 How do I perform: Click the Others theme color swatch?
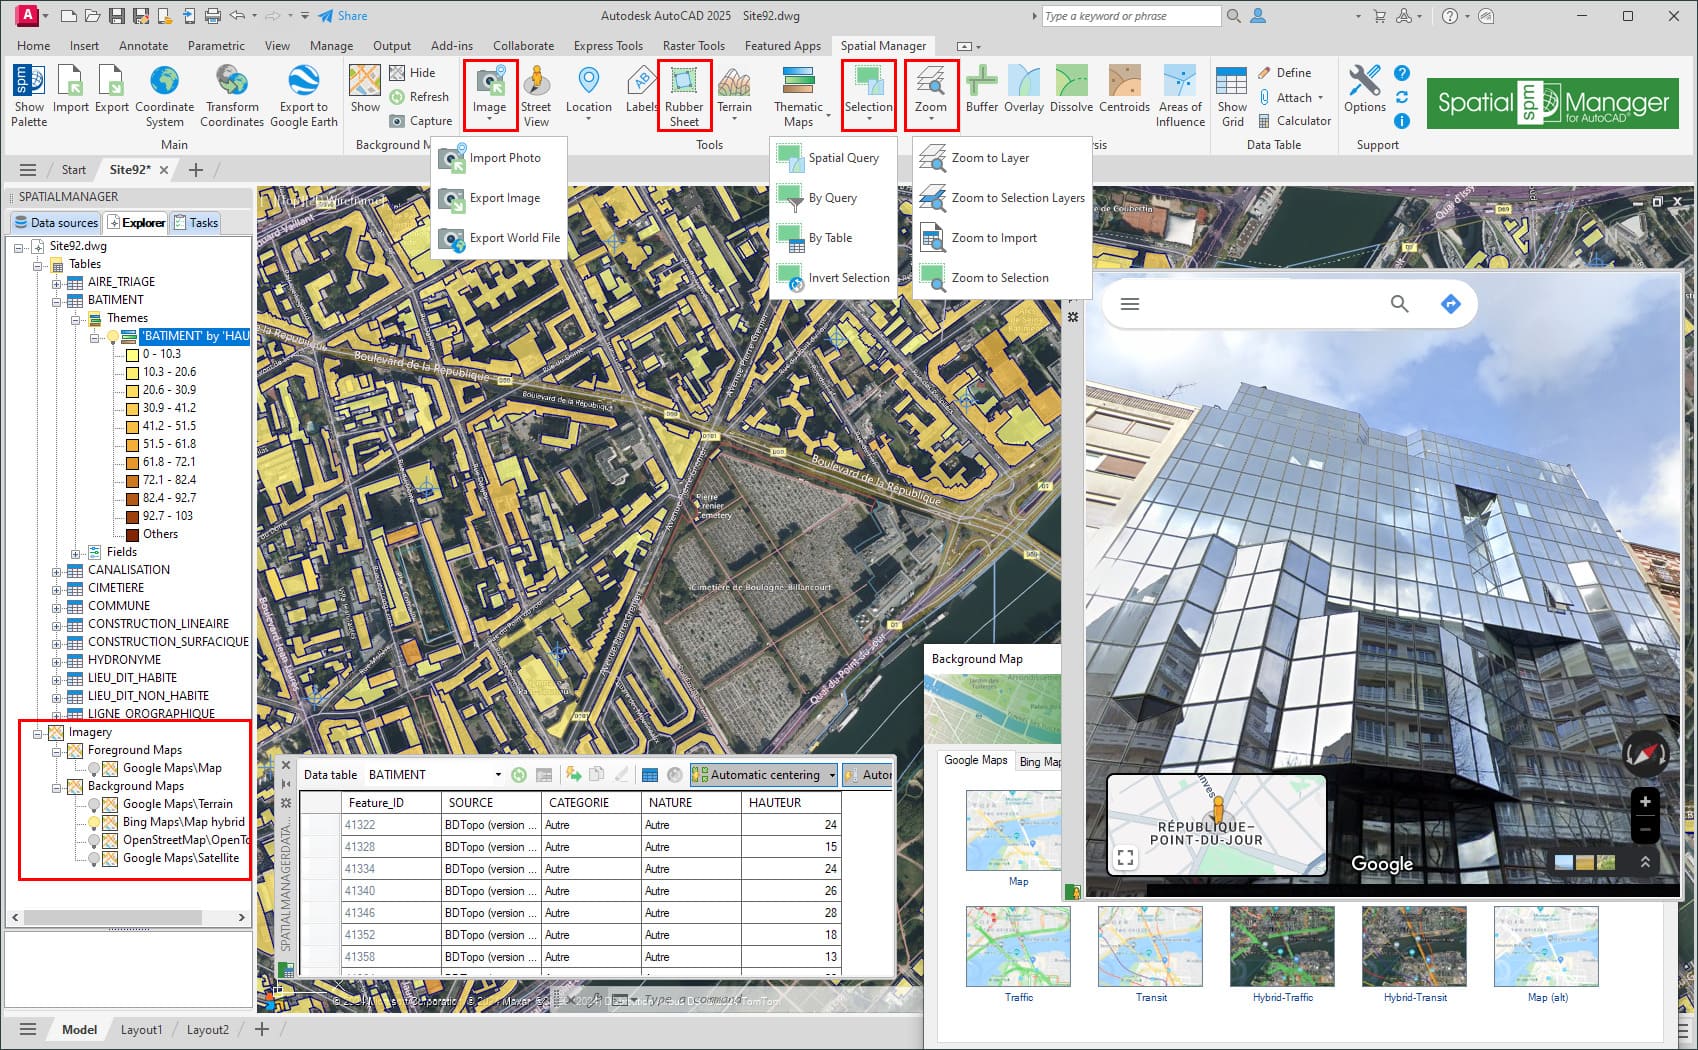point(132,535)
